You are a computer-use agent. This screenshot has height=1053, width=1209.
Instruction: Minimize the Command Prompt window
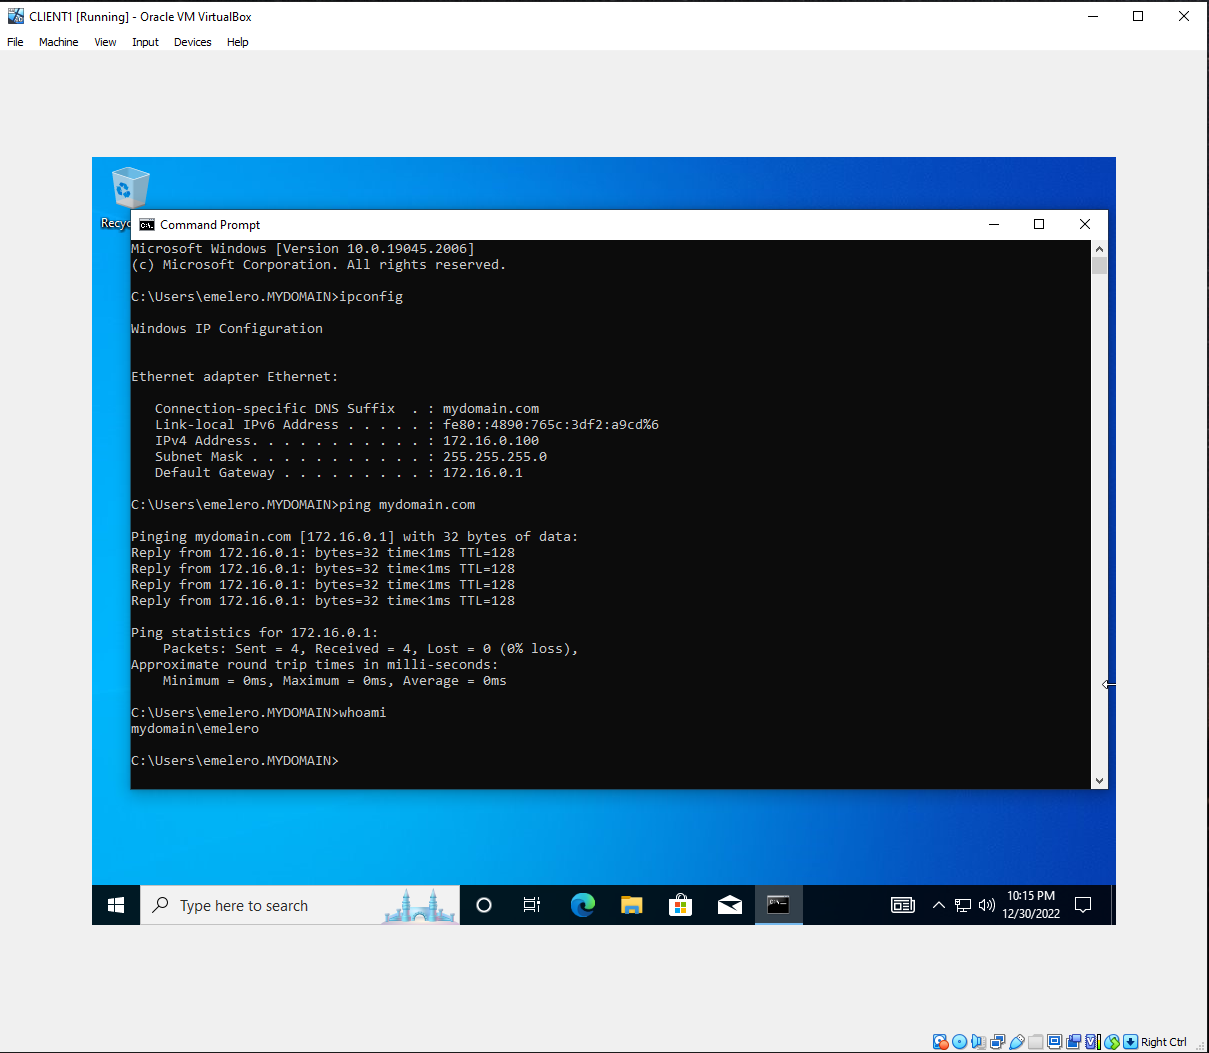(994, 224)
